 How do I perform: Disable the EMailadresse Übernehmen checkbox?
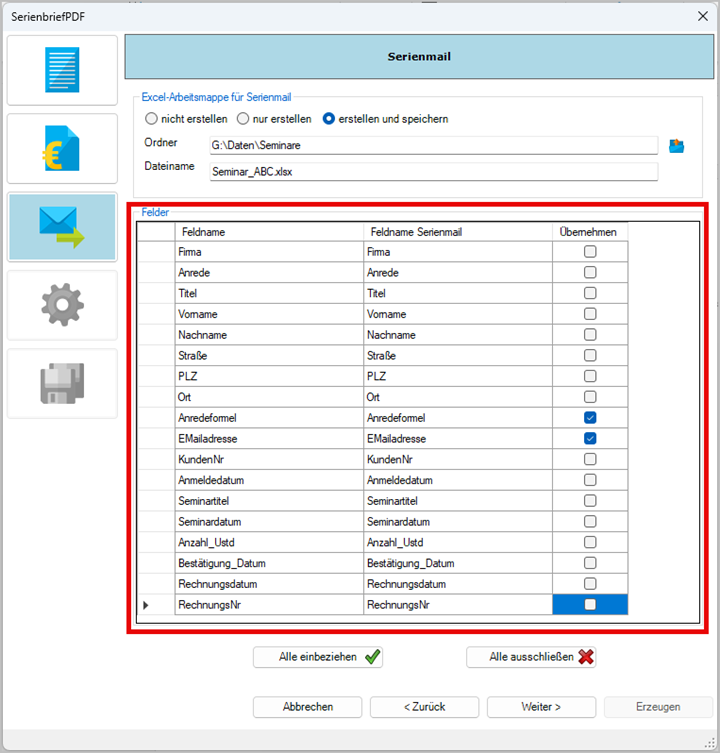(x=590, y=439)
